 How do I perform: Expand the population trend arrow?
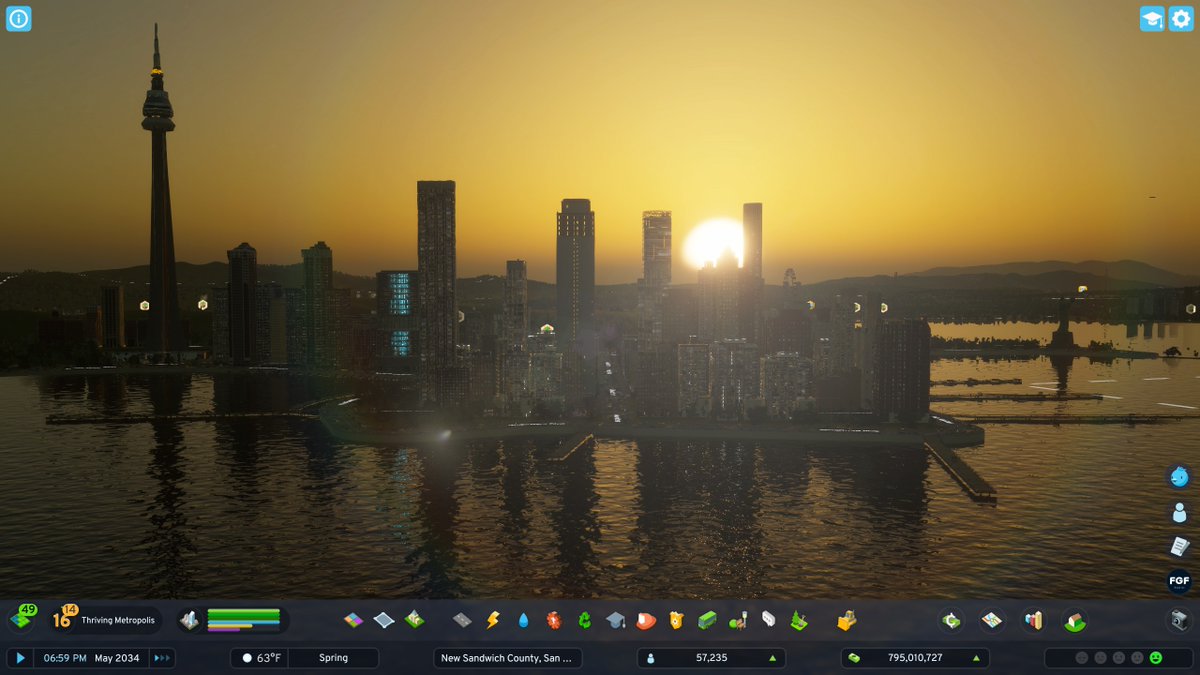[772, 658]
